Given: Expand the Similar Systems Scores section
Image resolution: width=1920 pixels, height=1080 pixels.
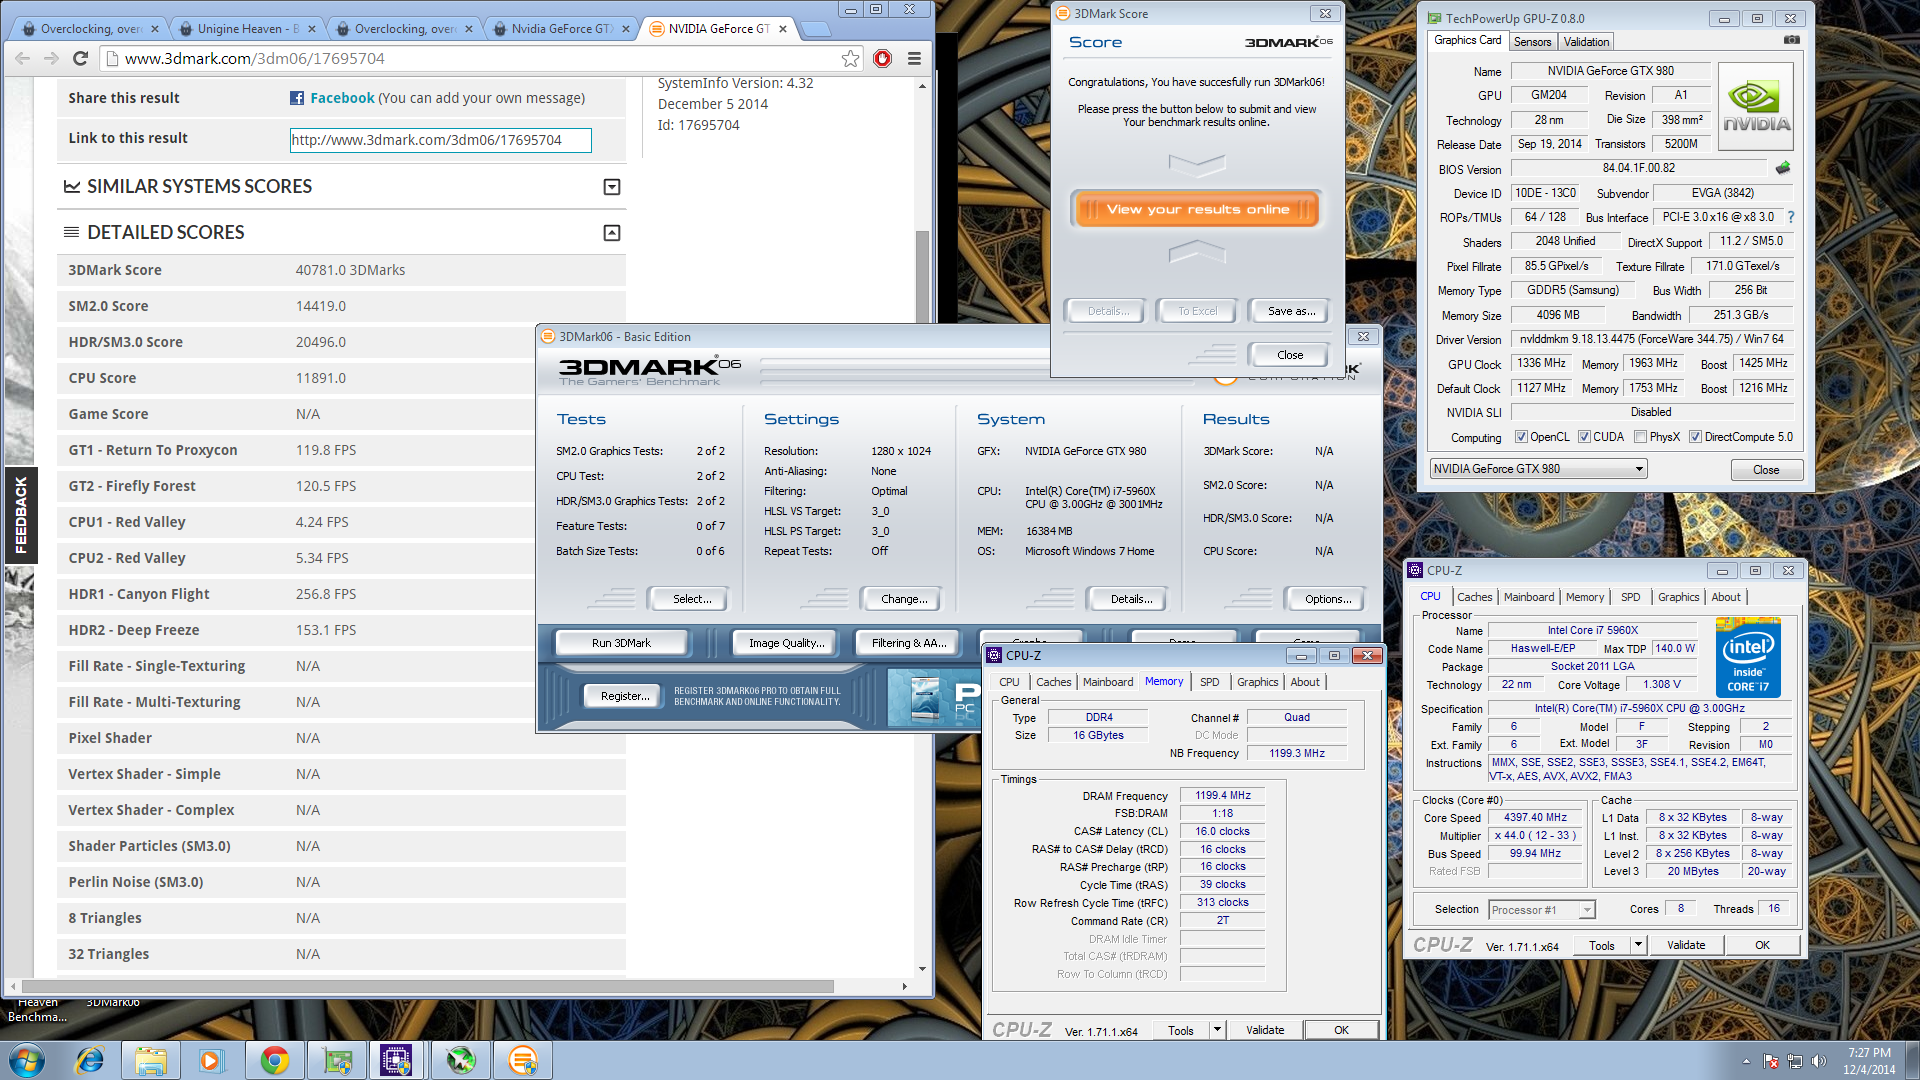Looking at the screenshot, I should click(612, 187).
